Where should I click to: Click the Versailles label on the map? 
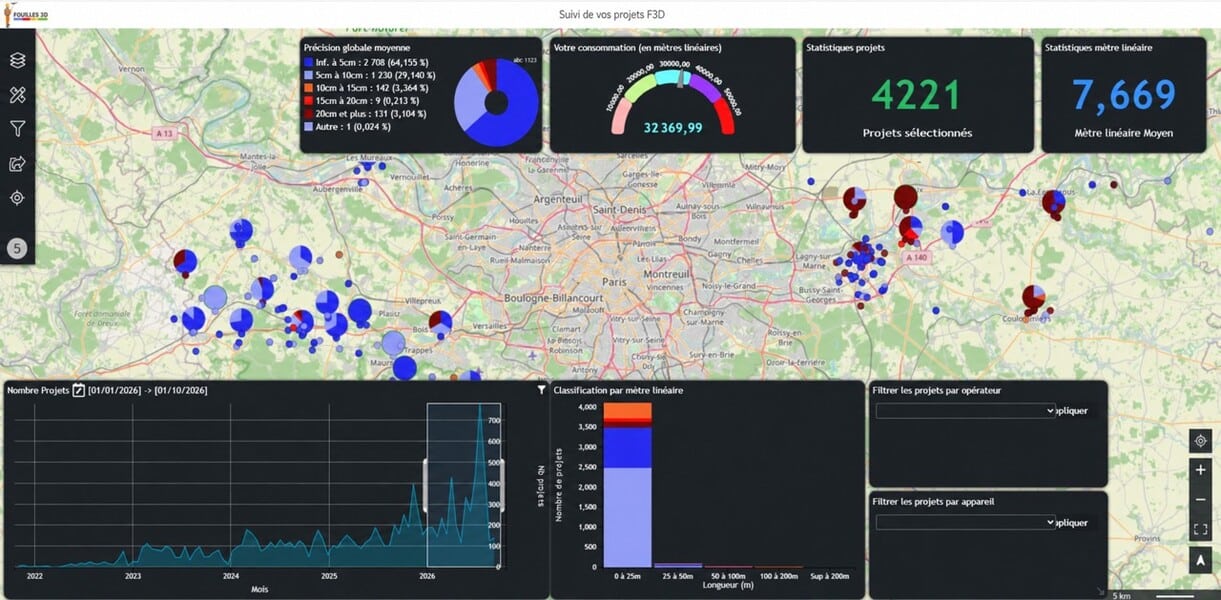click(x=490, y=327)
